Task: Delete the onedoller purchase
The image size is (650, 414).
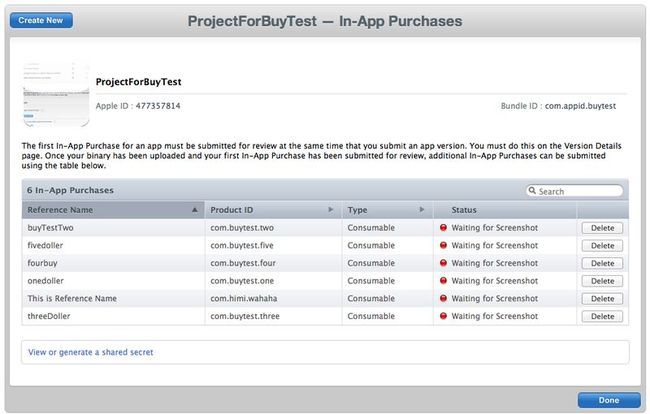Action: coord(602,281)
